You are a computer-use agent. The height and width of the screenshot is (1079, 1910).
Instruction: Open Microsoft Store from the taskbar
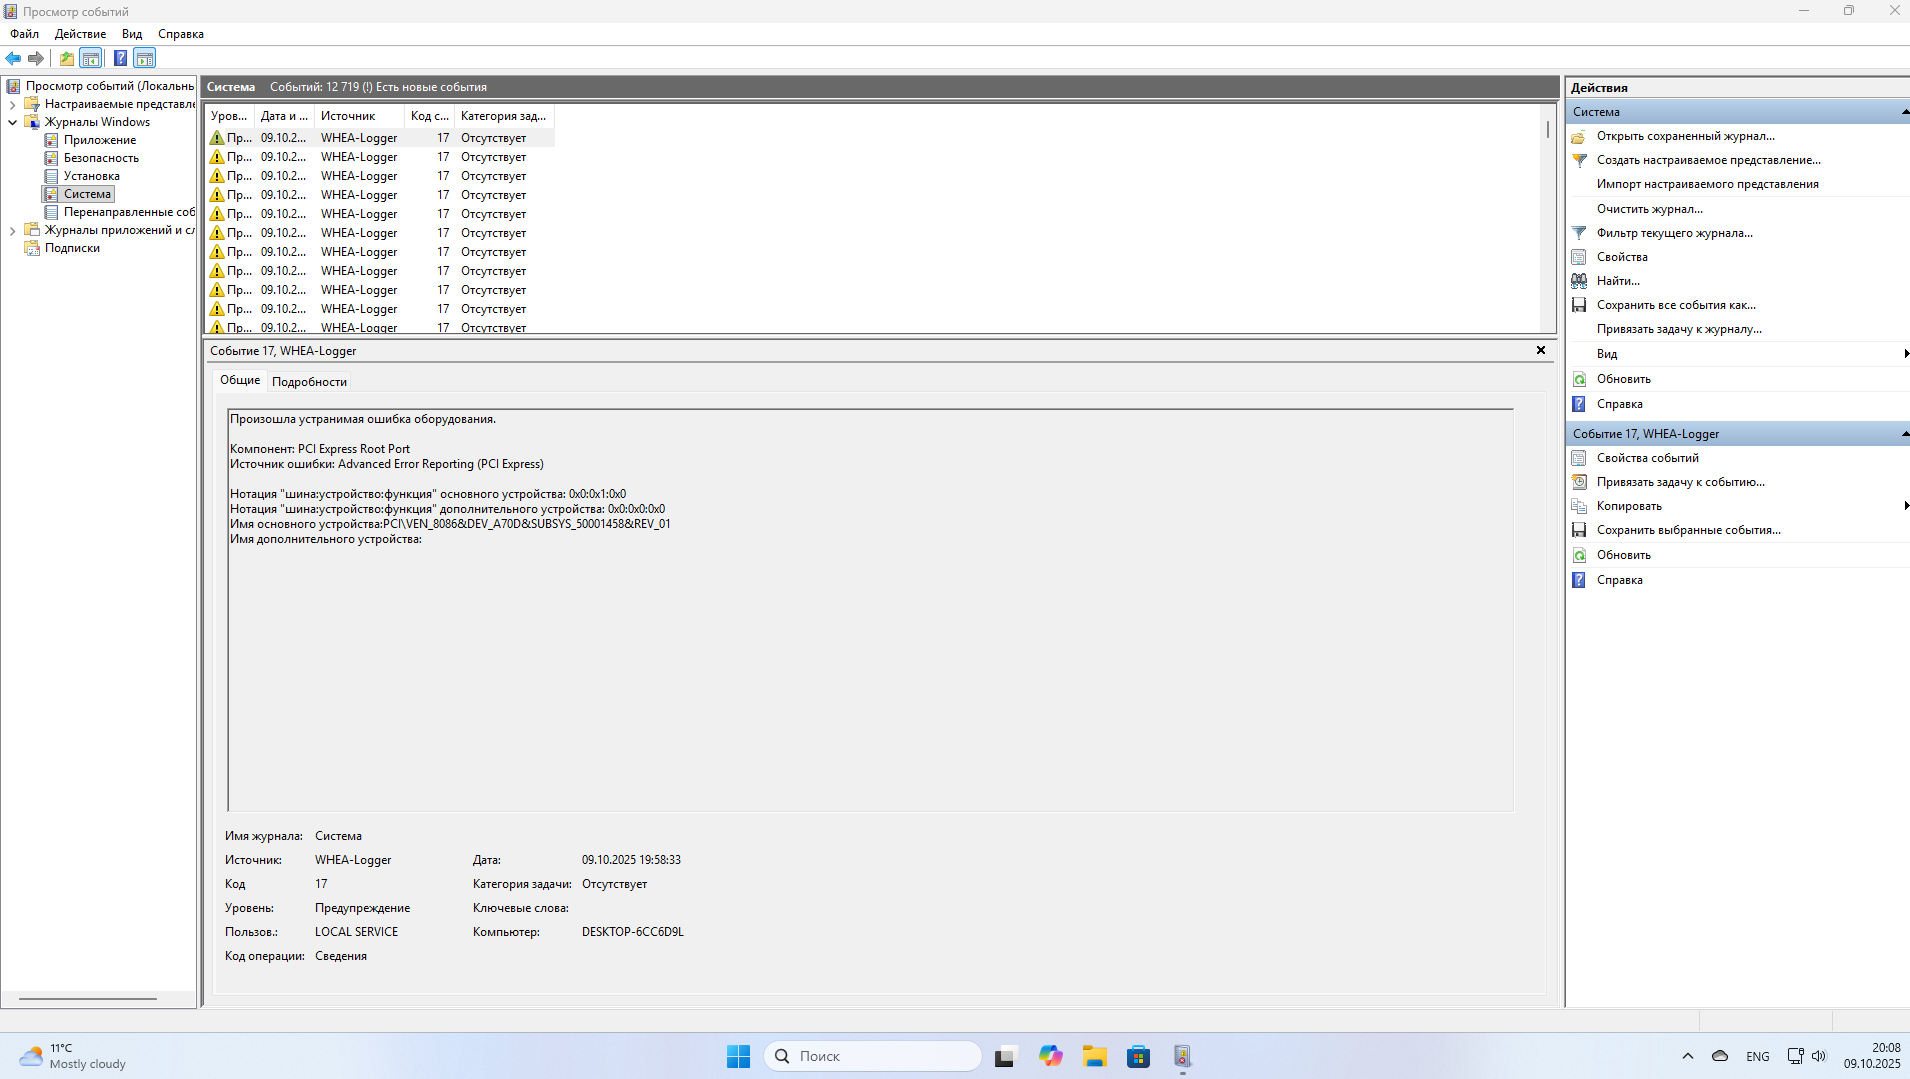pyautogui.click(x=1138, y=1056)
